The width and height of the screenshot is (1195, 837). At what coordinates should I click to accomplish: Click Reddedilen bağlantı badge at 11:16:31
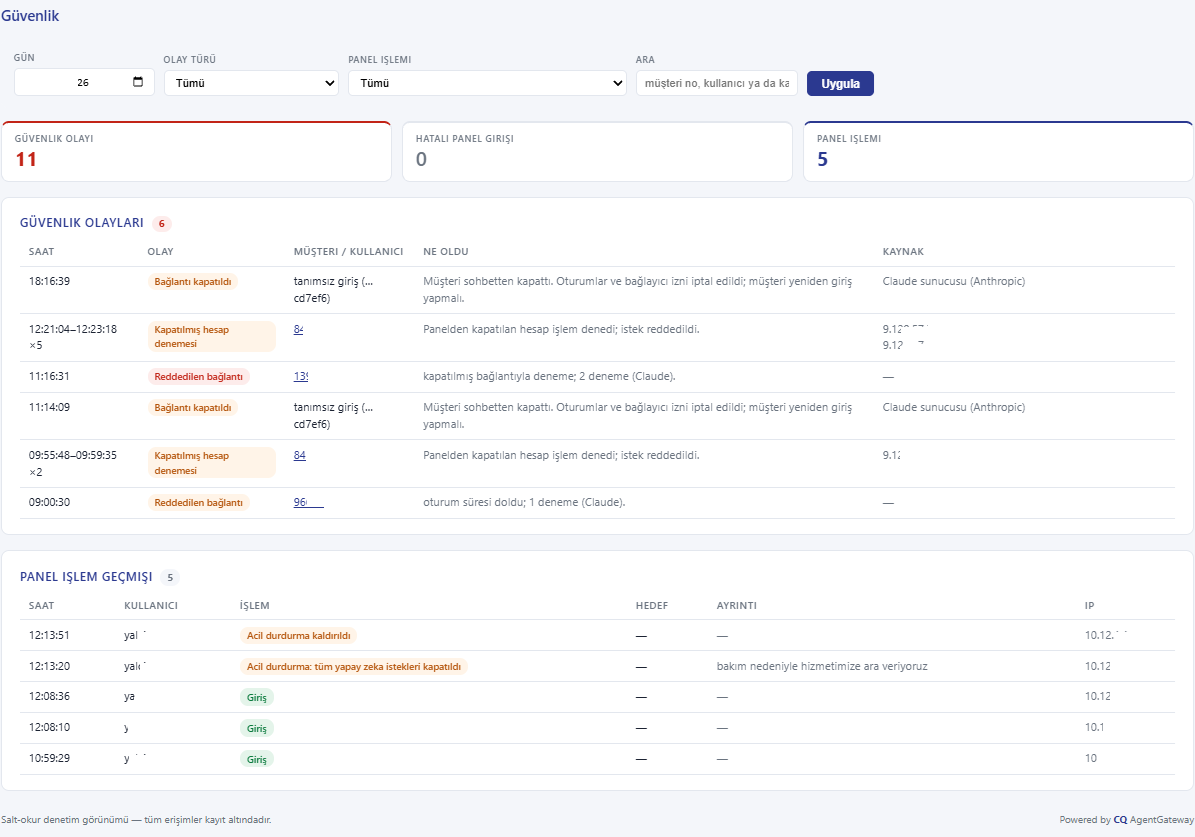198,377
